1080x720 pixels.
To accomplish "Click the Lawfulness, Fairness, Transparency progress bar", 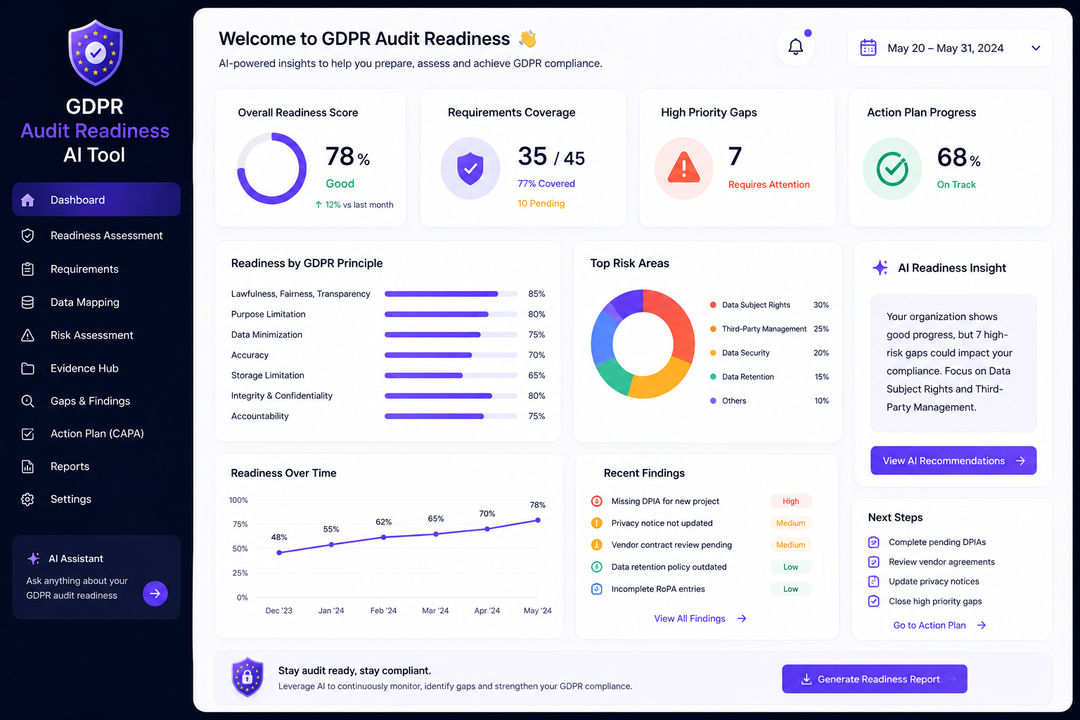I will 451,294.
